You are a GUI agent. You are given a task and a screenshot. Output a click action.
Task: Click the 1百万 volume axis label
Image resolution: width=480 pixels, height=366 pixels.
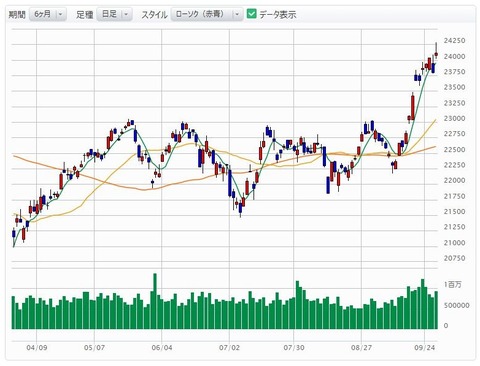453,285
